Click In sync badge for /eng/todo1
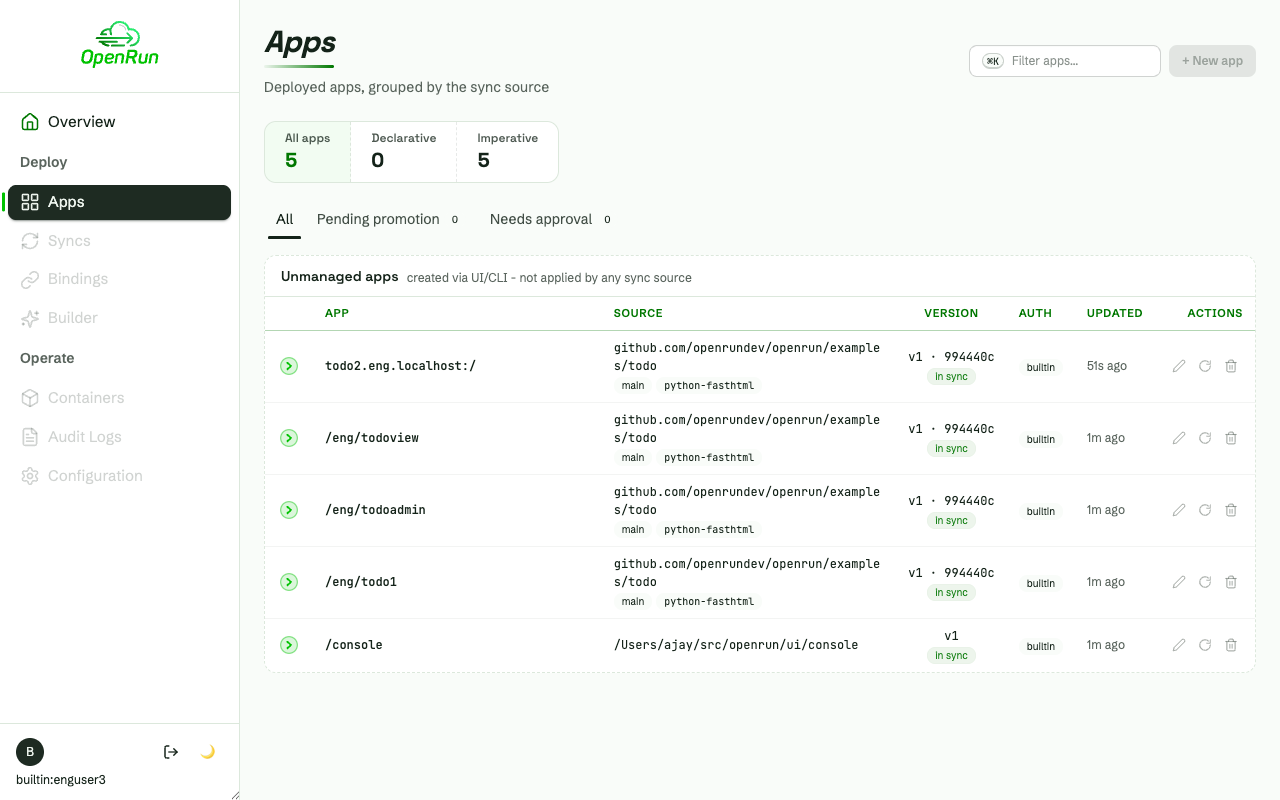 (x=951, y=593)
